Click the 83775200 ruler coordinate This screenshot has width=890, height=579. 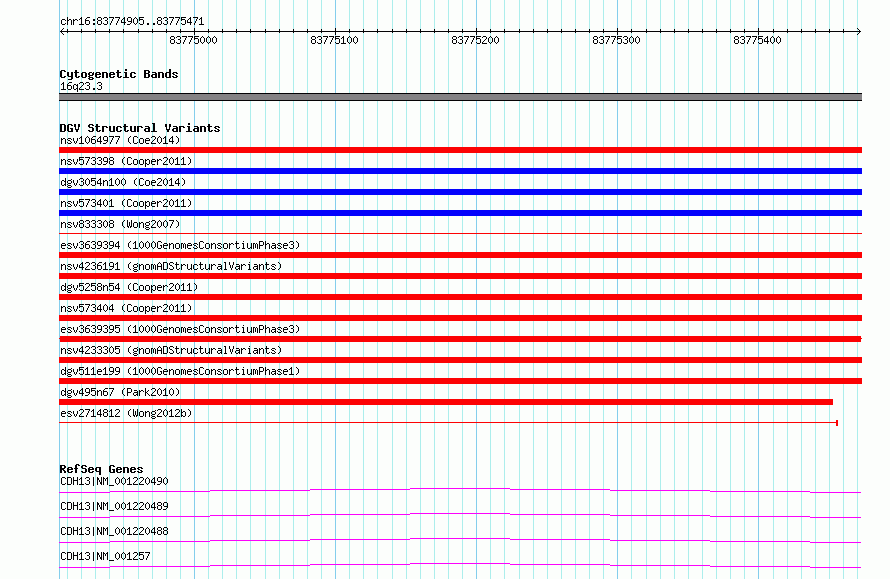coord(475,40)
